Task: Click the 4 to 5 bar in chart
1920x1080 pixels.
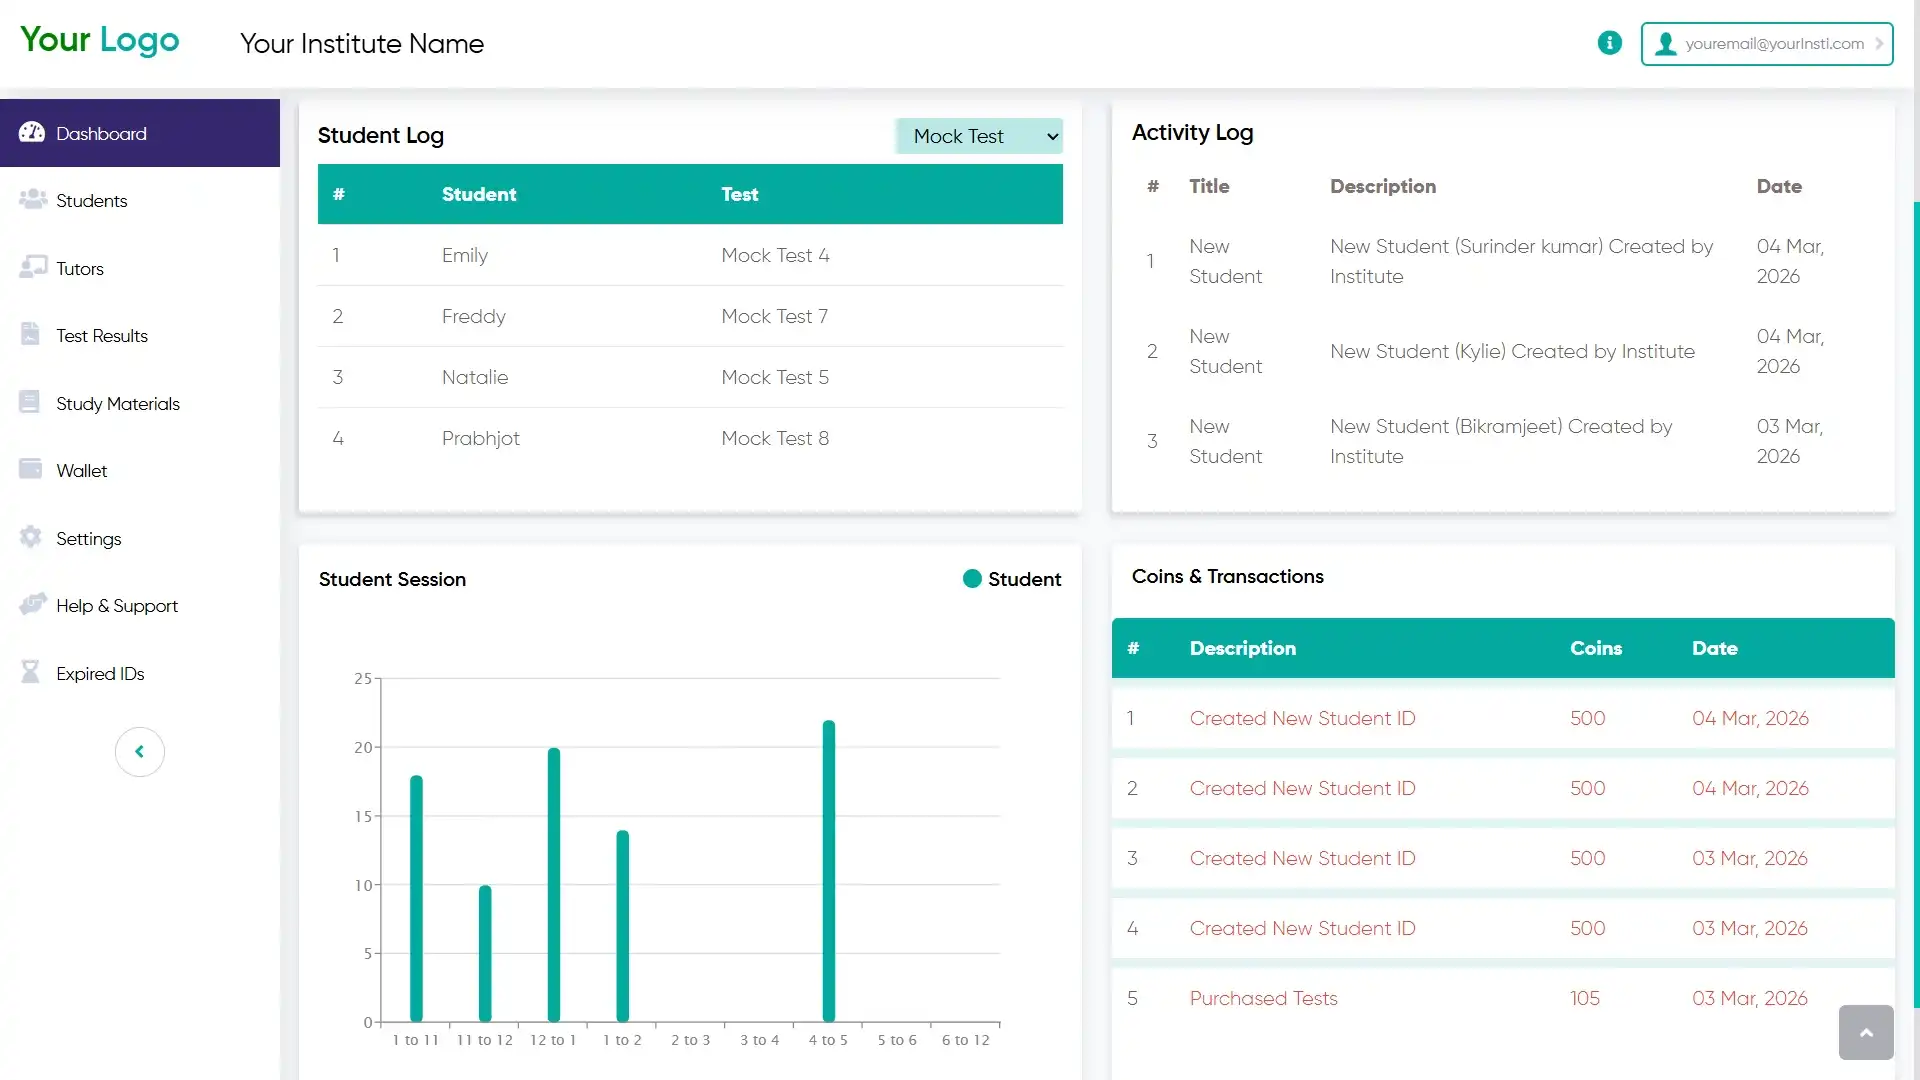Action: click(x=828, y=870)
